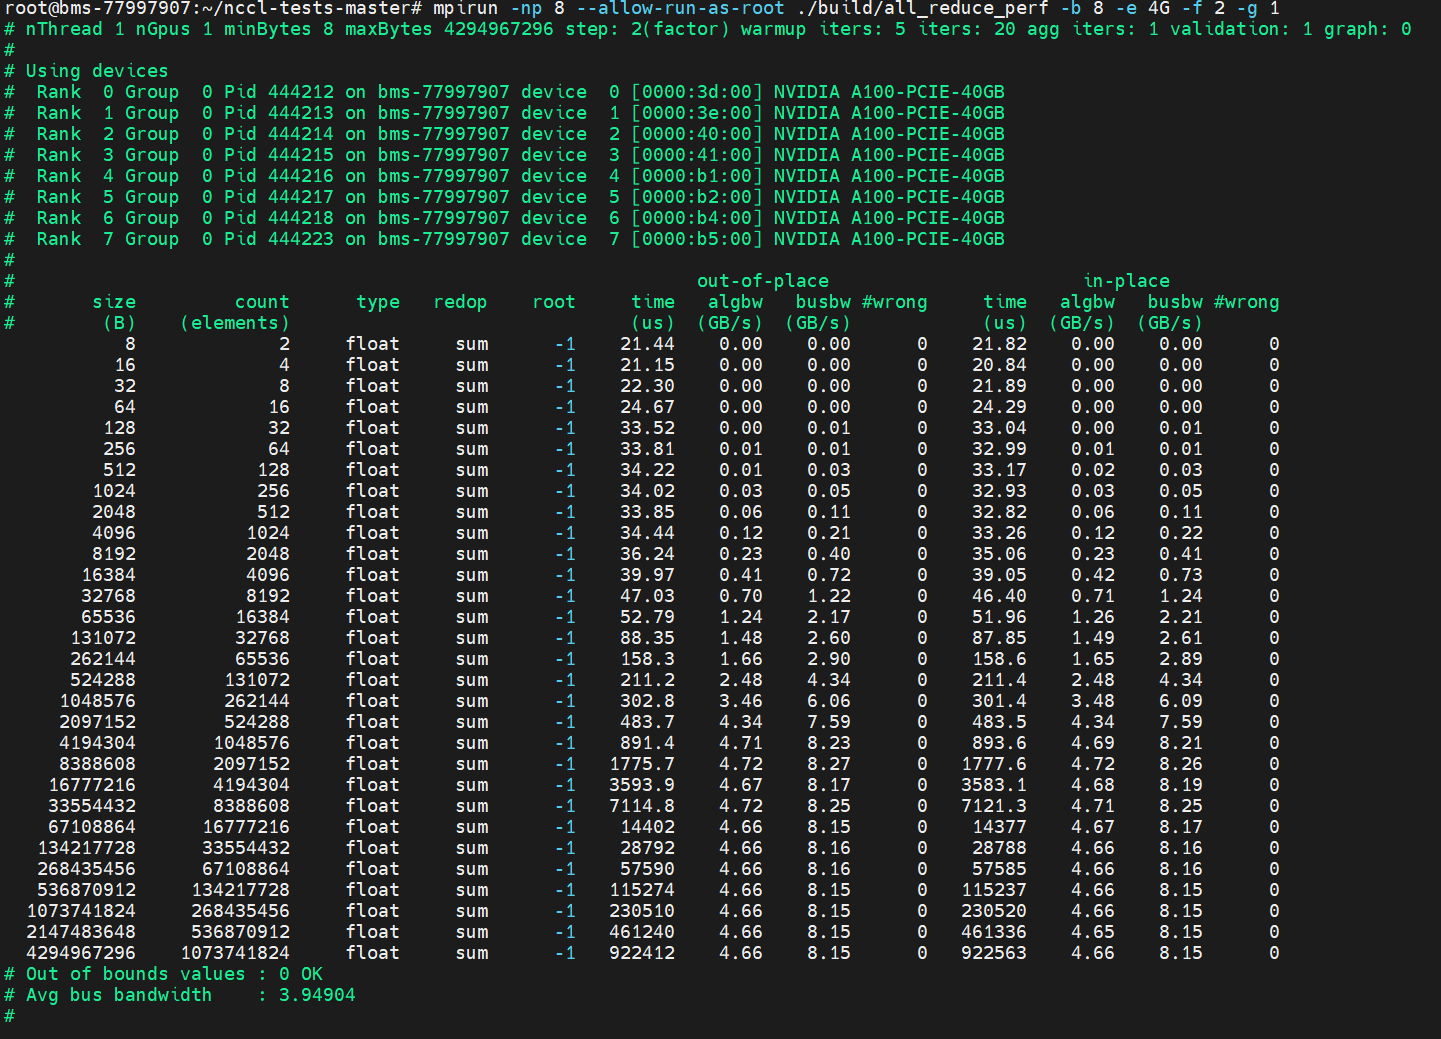Click out-of-place time 33.85 in size 2048 row
Image resolution: width=1441 pixels, height=1039 pixels.
click(647, 512)
